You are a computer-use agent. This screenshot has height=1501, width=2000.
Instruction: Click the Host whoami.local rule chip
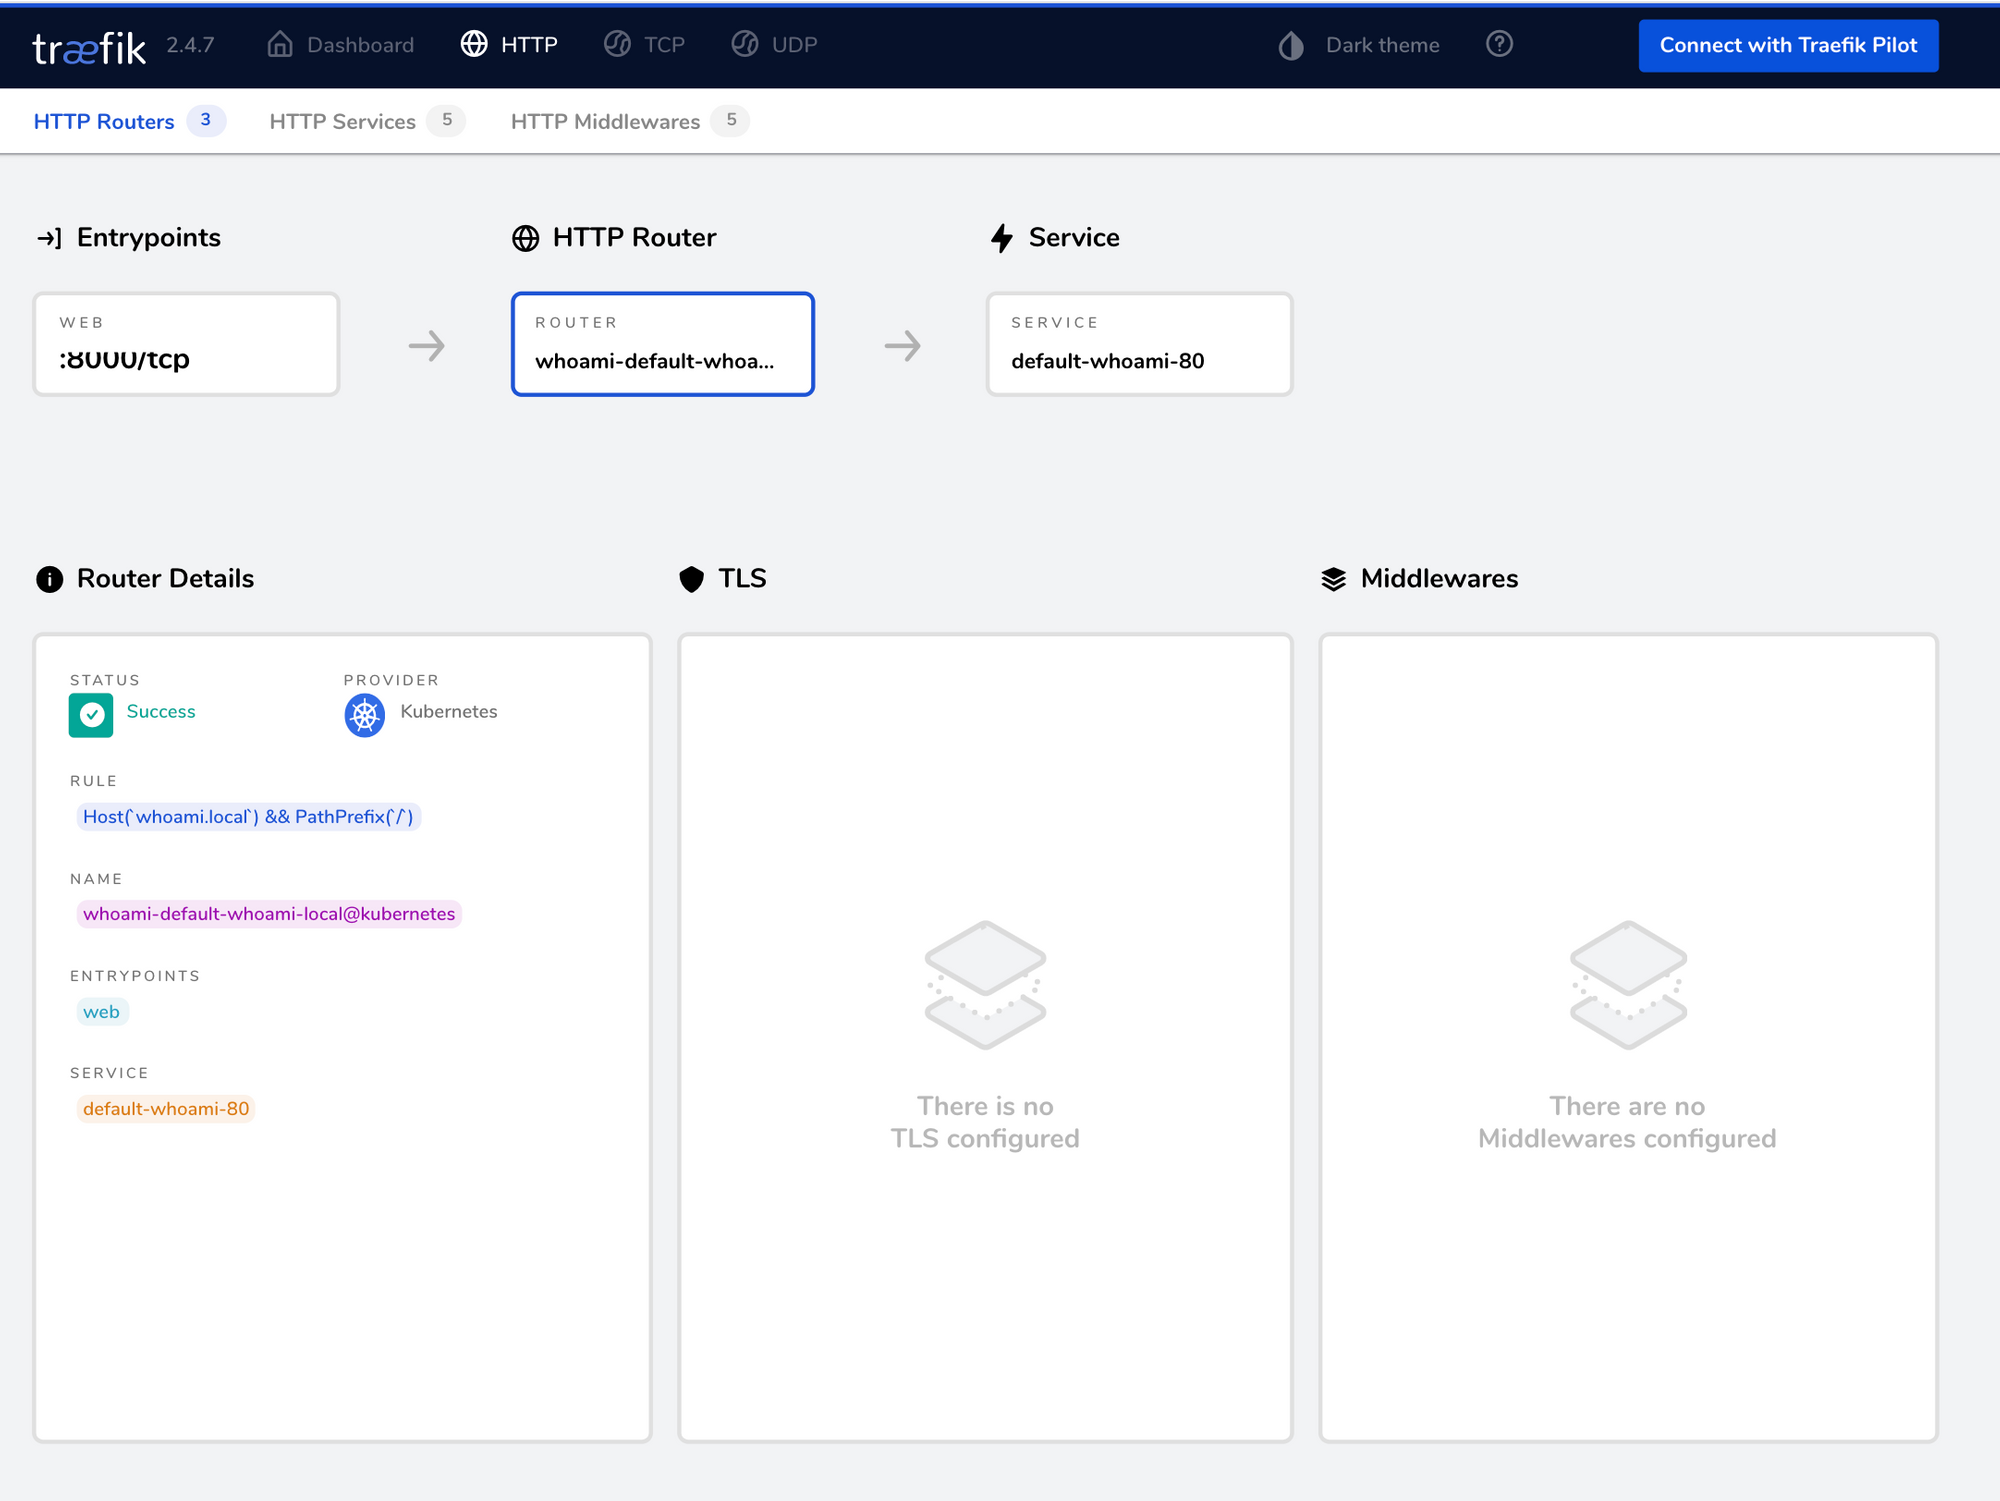249,816
